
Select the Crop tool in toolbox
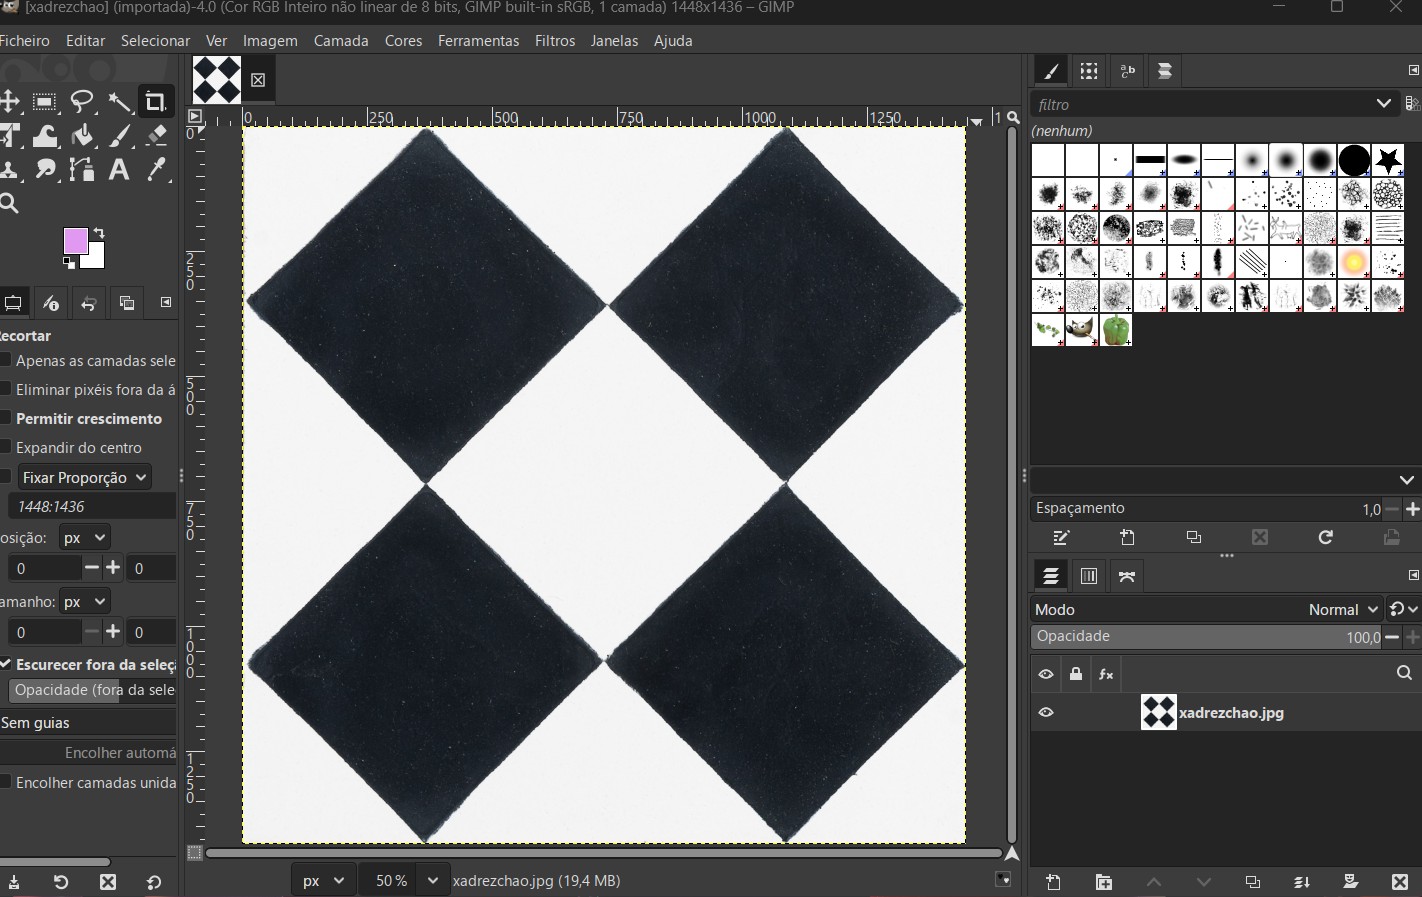point(155,102)
